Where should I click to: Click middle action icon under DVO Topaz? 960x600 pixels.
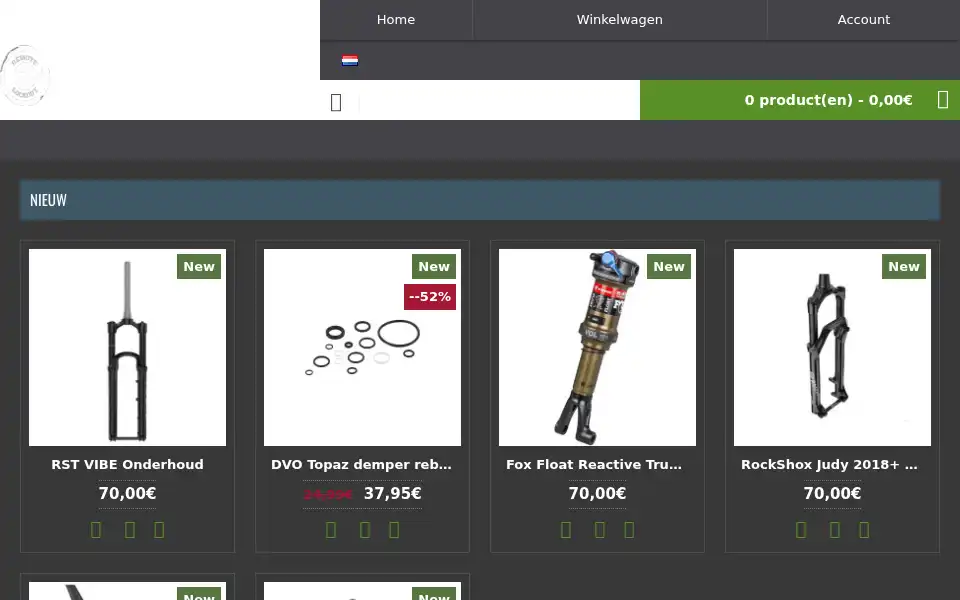point(365,530)
